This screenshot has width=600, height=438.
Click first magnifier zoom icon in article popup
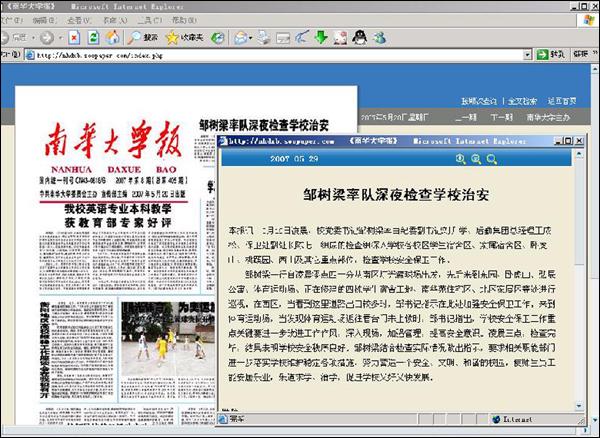point(461,159)
